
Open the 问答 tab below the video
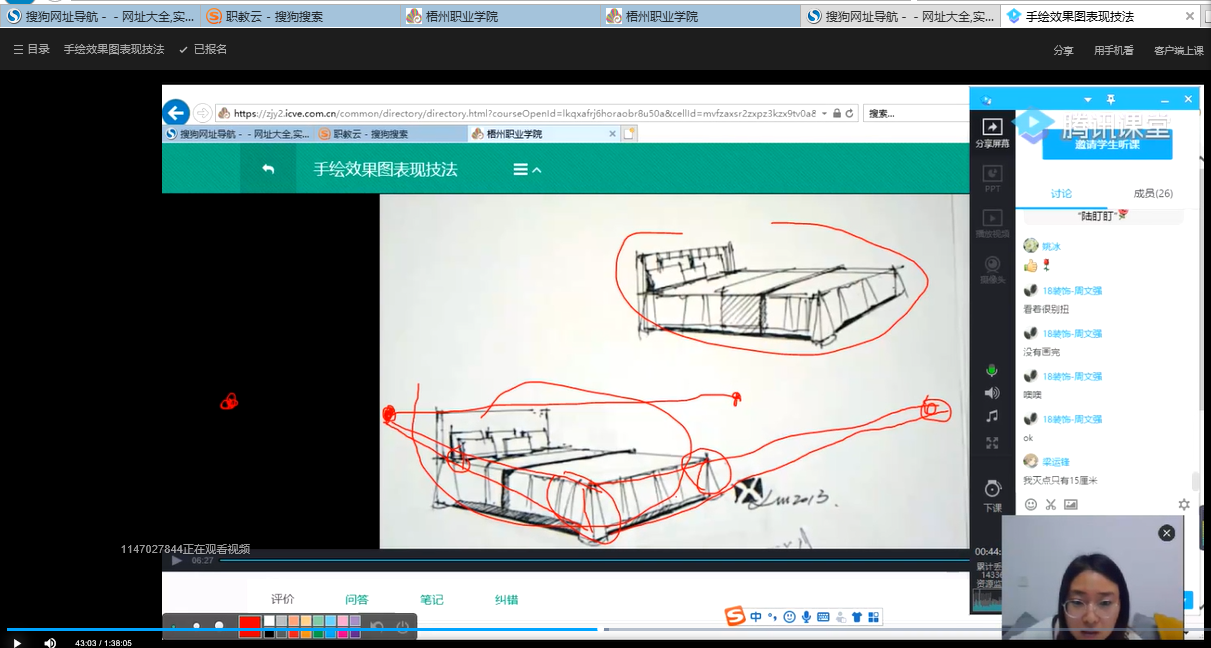(357, 600)
